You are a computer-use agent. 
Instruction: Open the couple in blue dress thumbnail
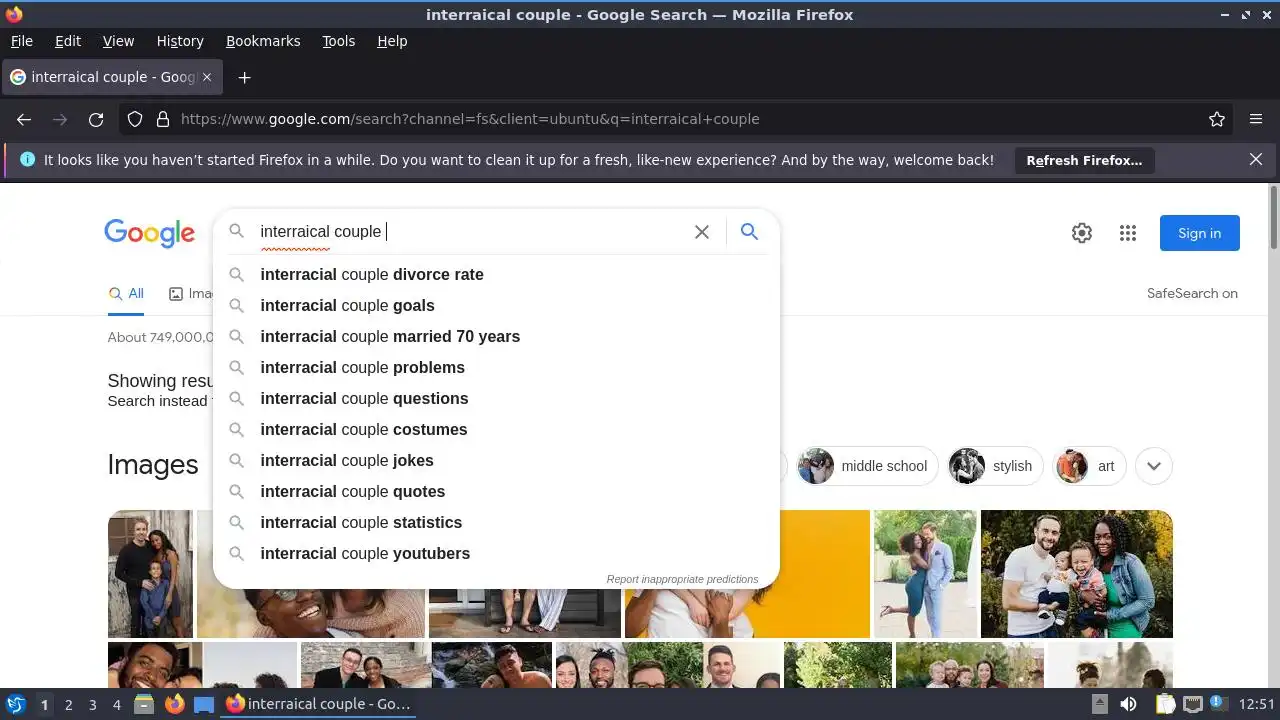(925, 574)
